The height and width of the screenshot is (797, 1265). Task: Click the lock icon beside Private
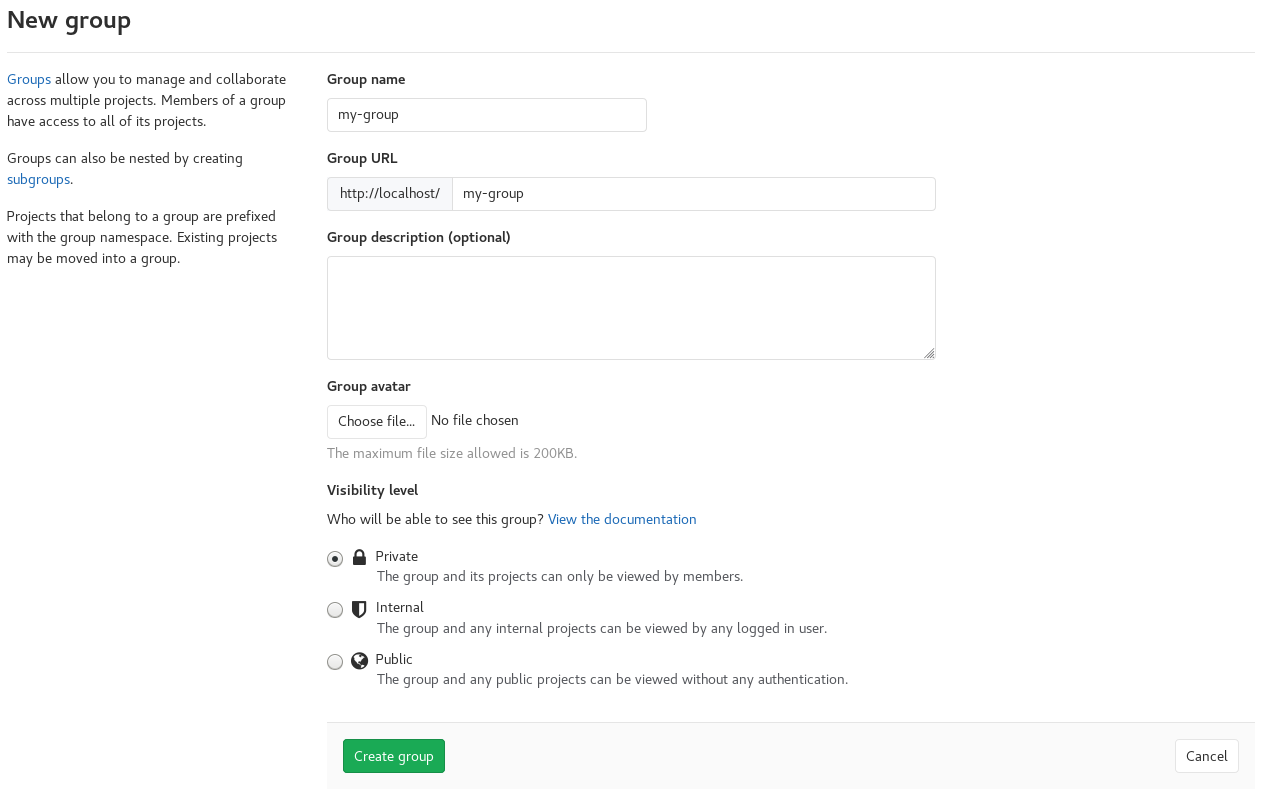point(360,557)
